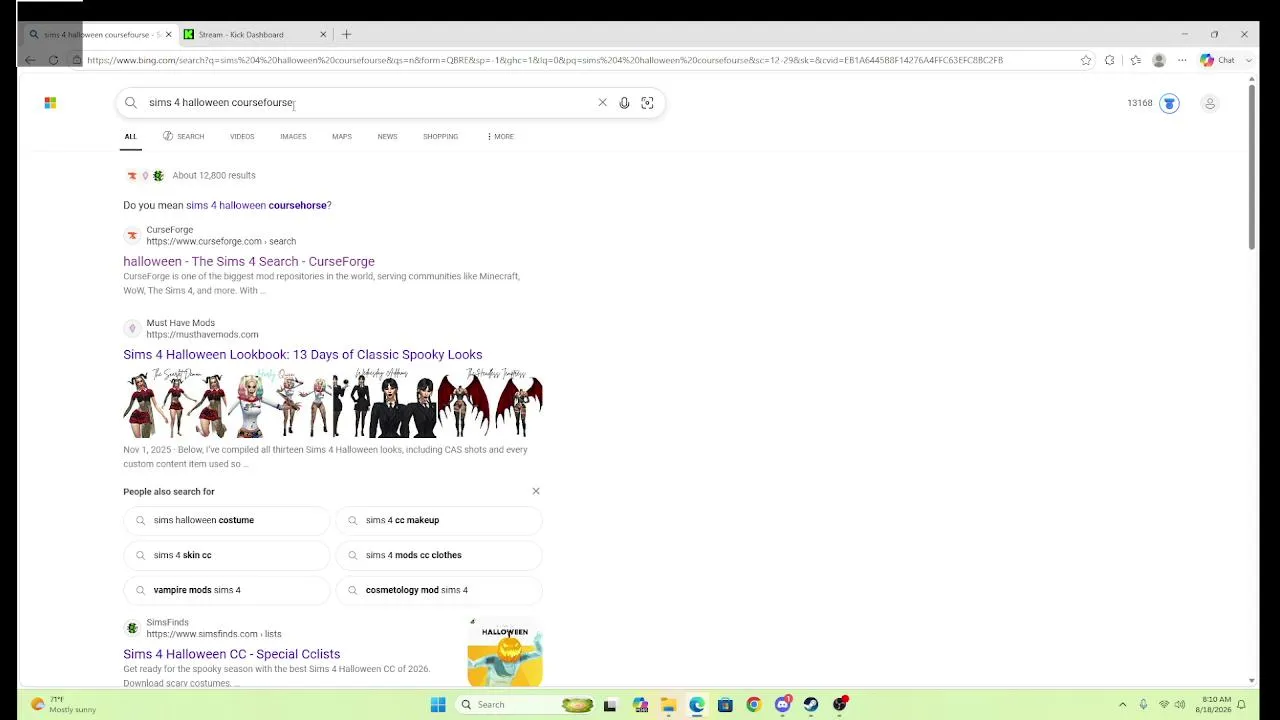1280x720 pixels.
Task: Switch to Copilot SEARCH tab
Action: [x=184, y=136]
